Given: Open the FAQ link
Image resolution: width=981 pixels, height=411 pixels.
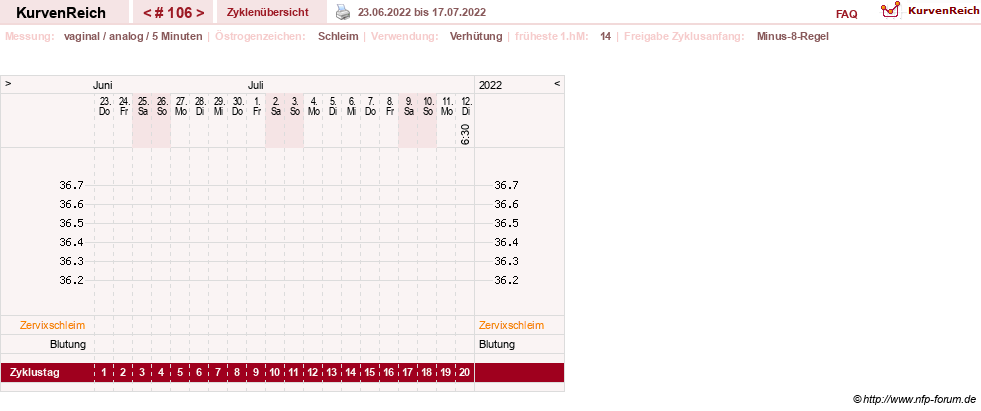Looking at the screenshot, I should tap(846, 14).
